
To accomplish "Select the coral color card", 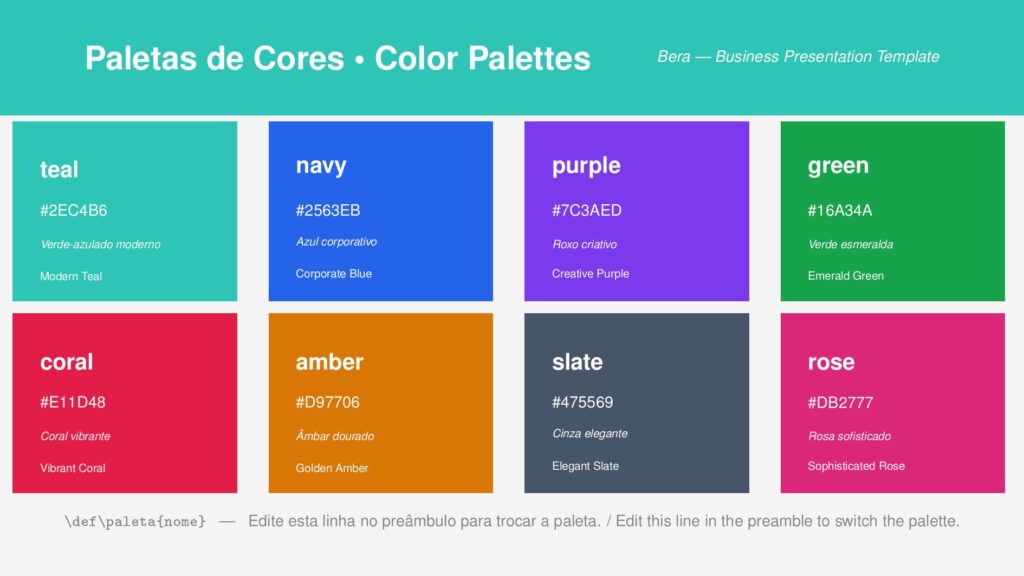I will pos(125,403).
